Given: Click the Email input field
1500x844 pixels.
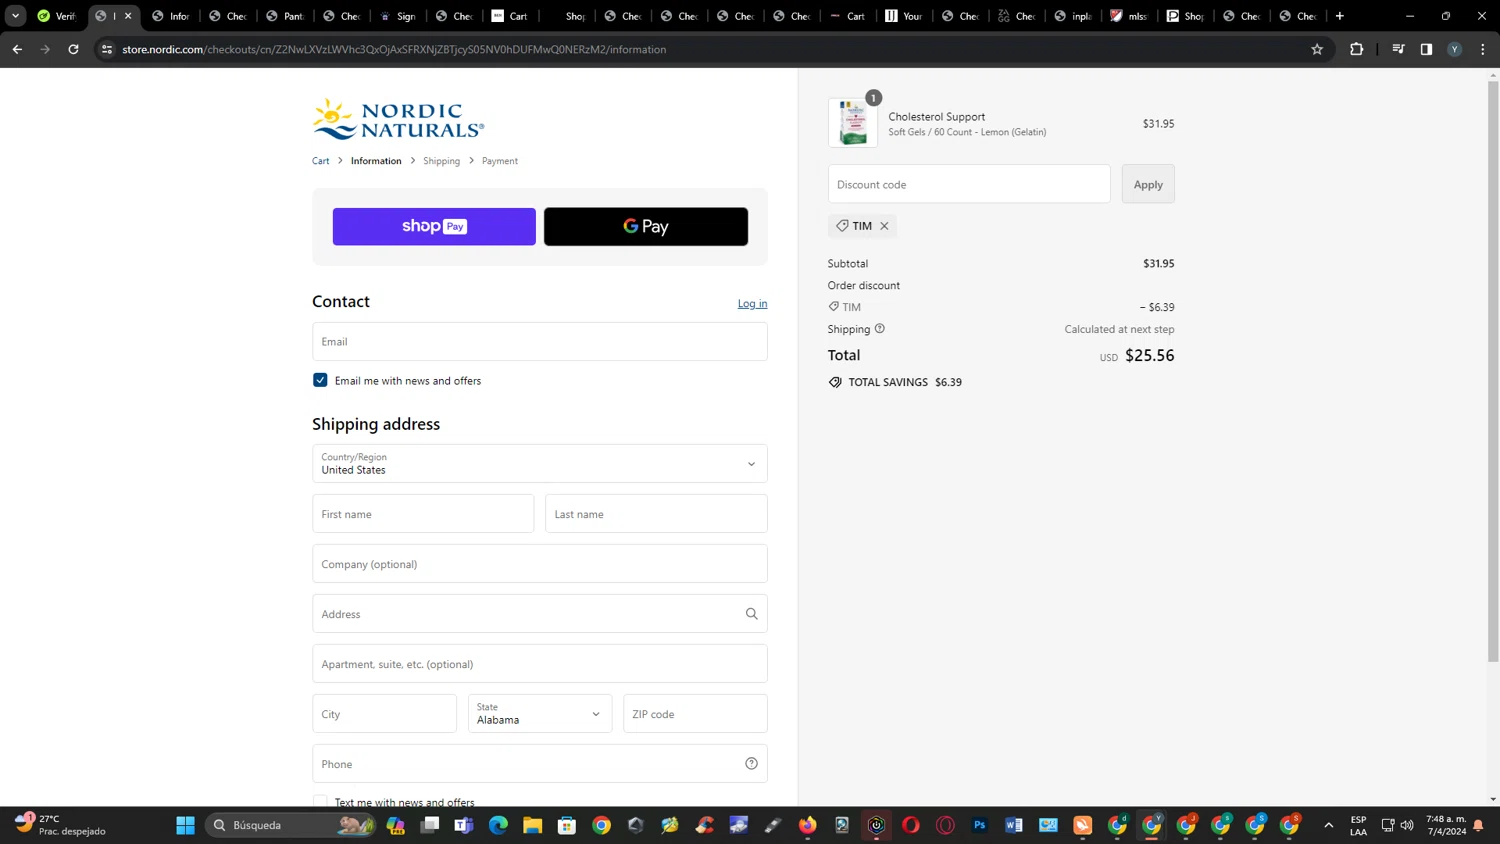Looking at the screenshot, I should pyautogui.click(x=540, y=342).
